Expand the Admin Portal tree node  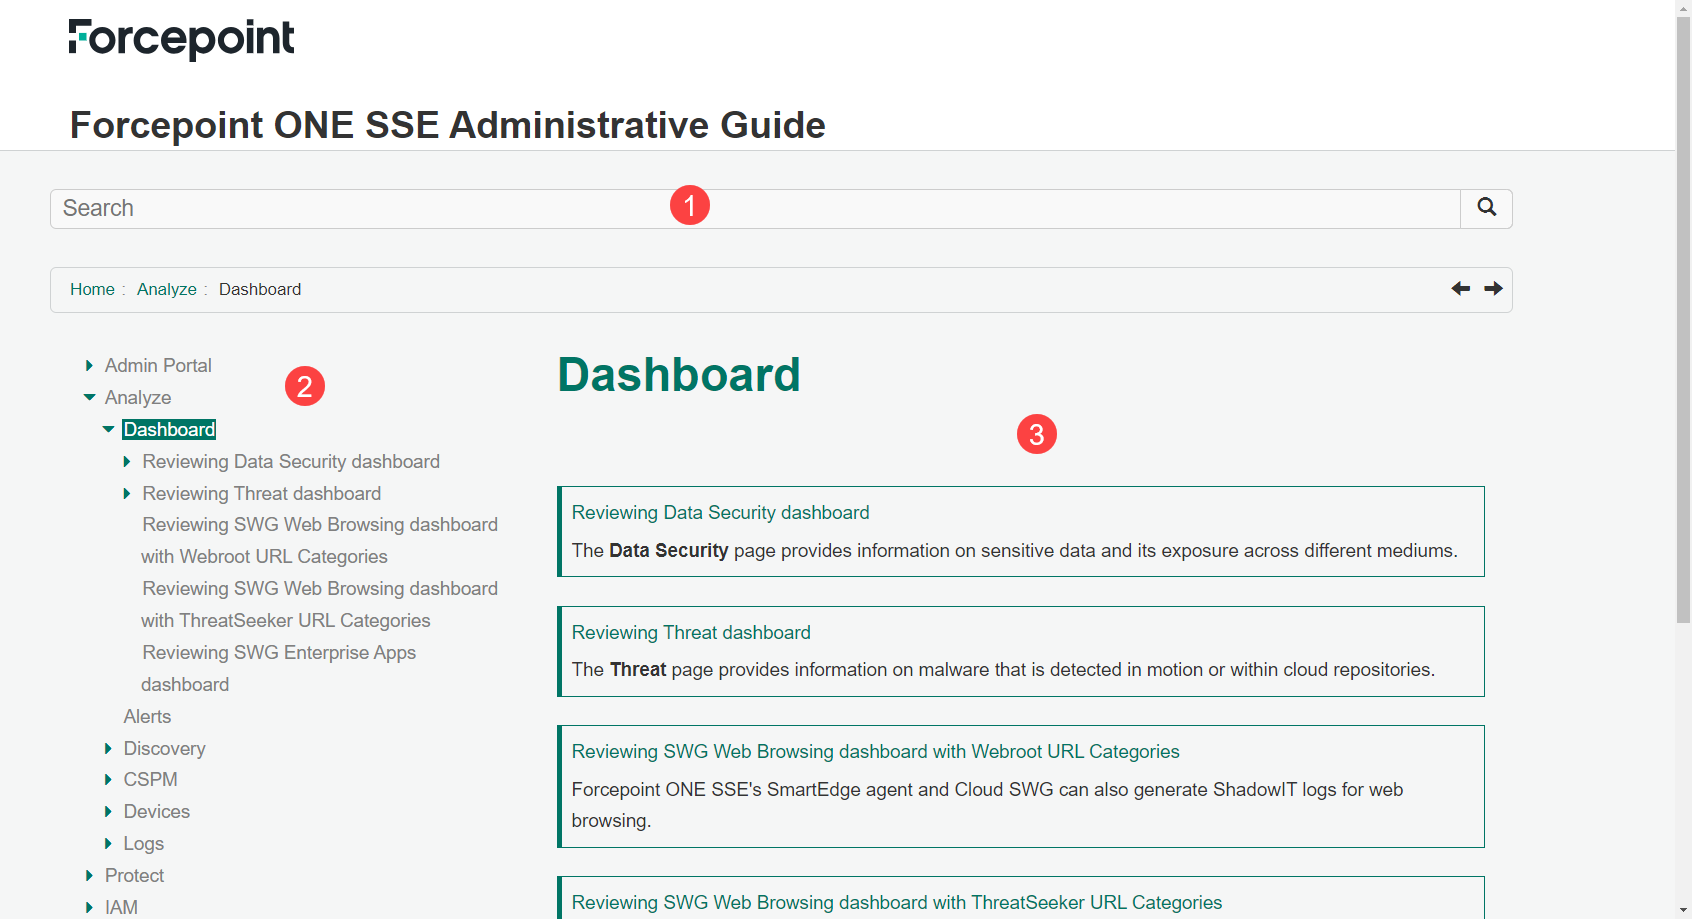click(88, 365)
